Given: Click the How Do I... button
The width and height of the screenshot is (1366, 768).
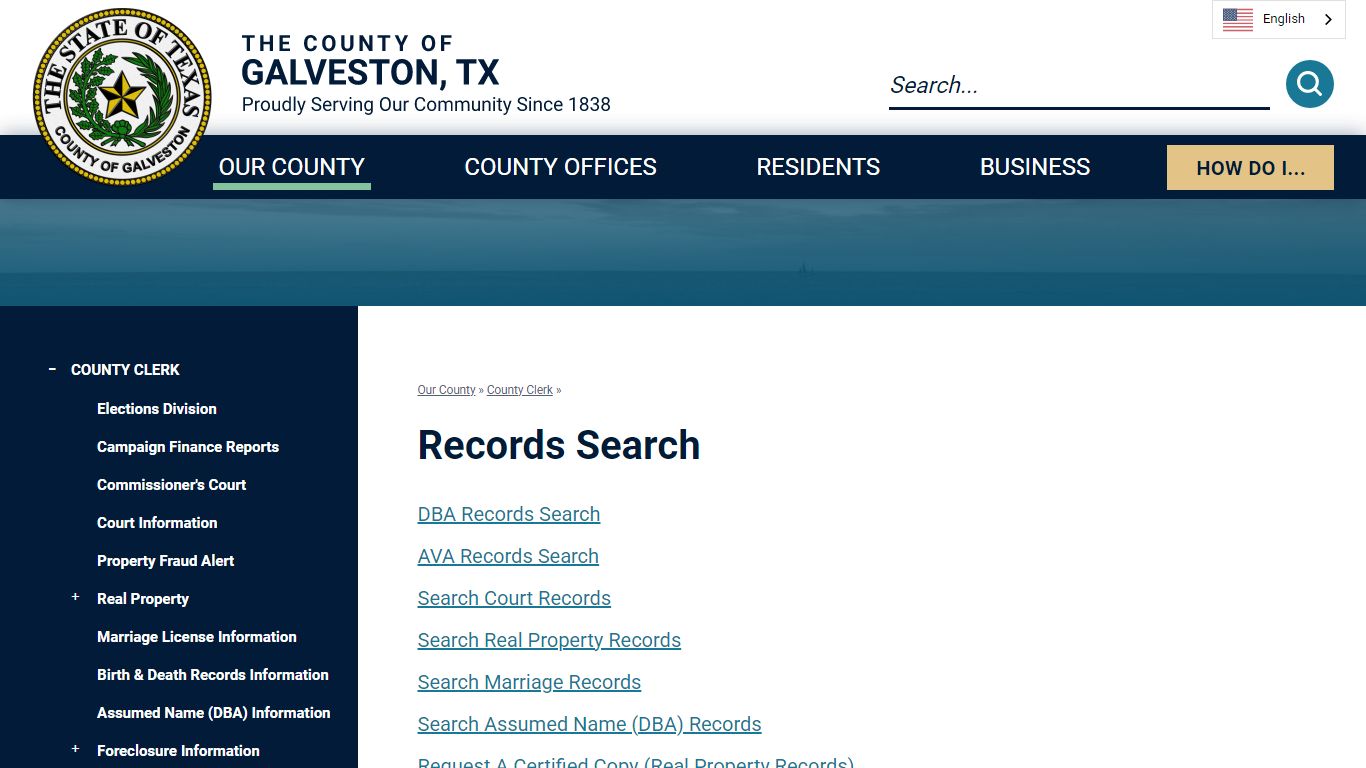Looking at the screenshot, I should click(x=1250, y=168).
